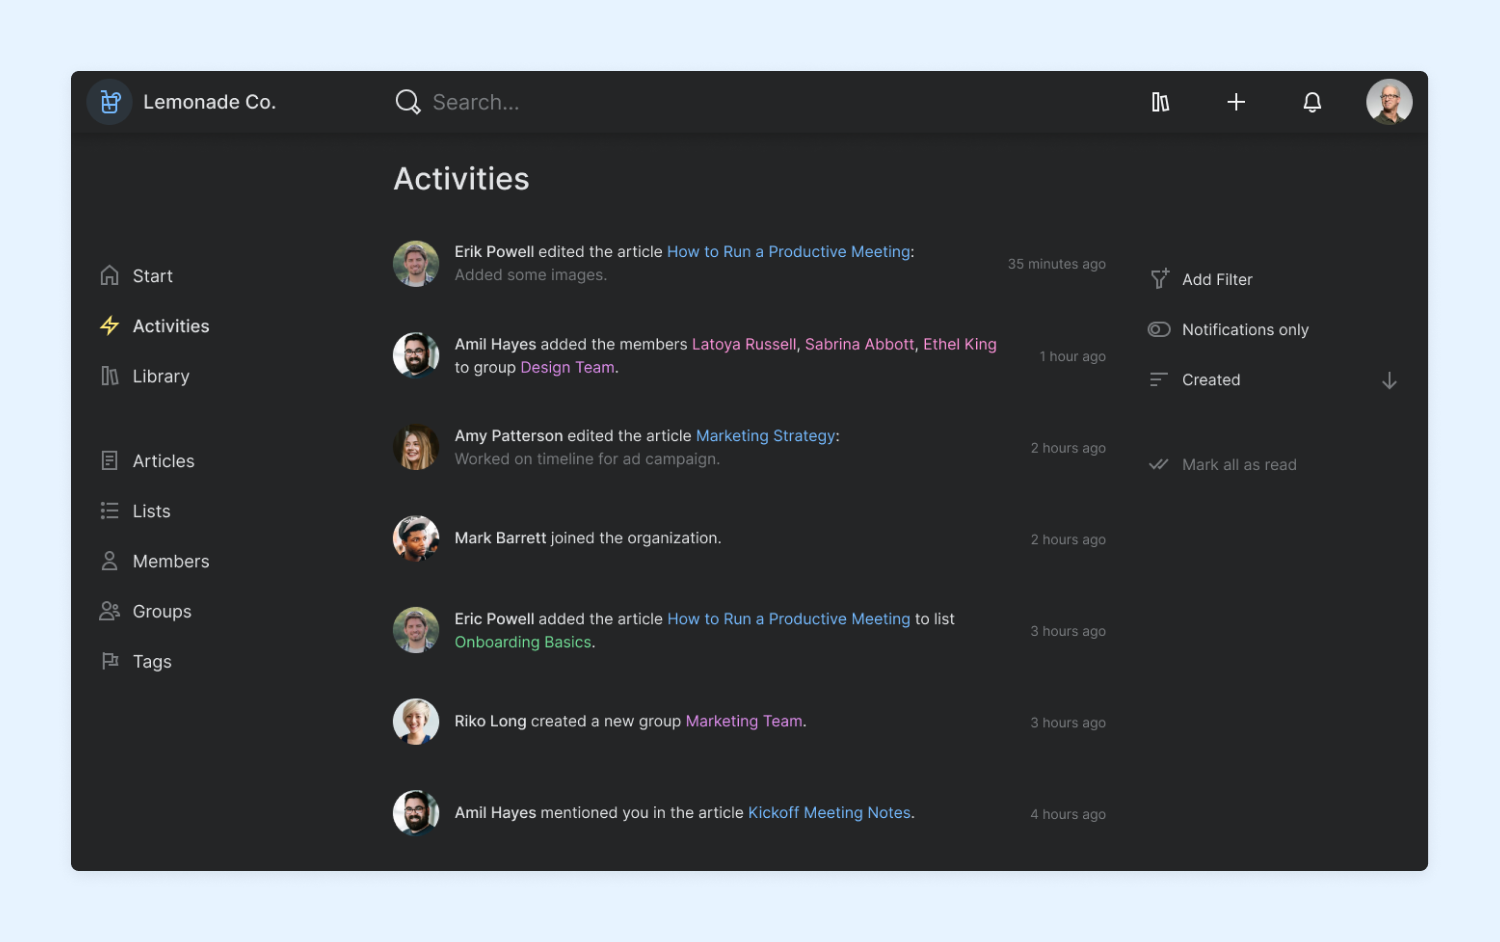Click the '1 hour ago' timestamp
The width and height of the screenshot is (1500, 942).
click(1072, 356)
